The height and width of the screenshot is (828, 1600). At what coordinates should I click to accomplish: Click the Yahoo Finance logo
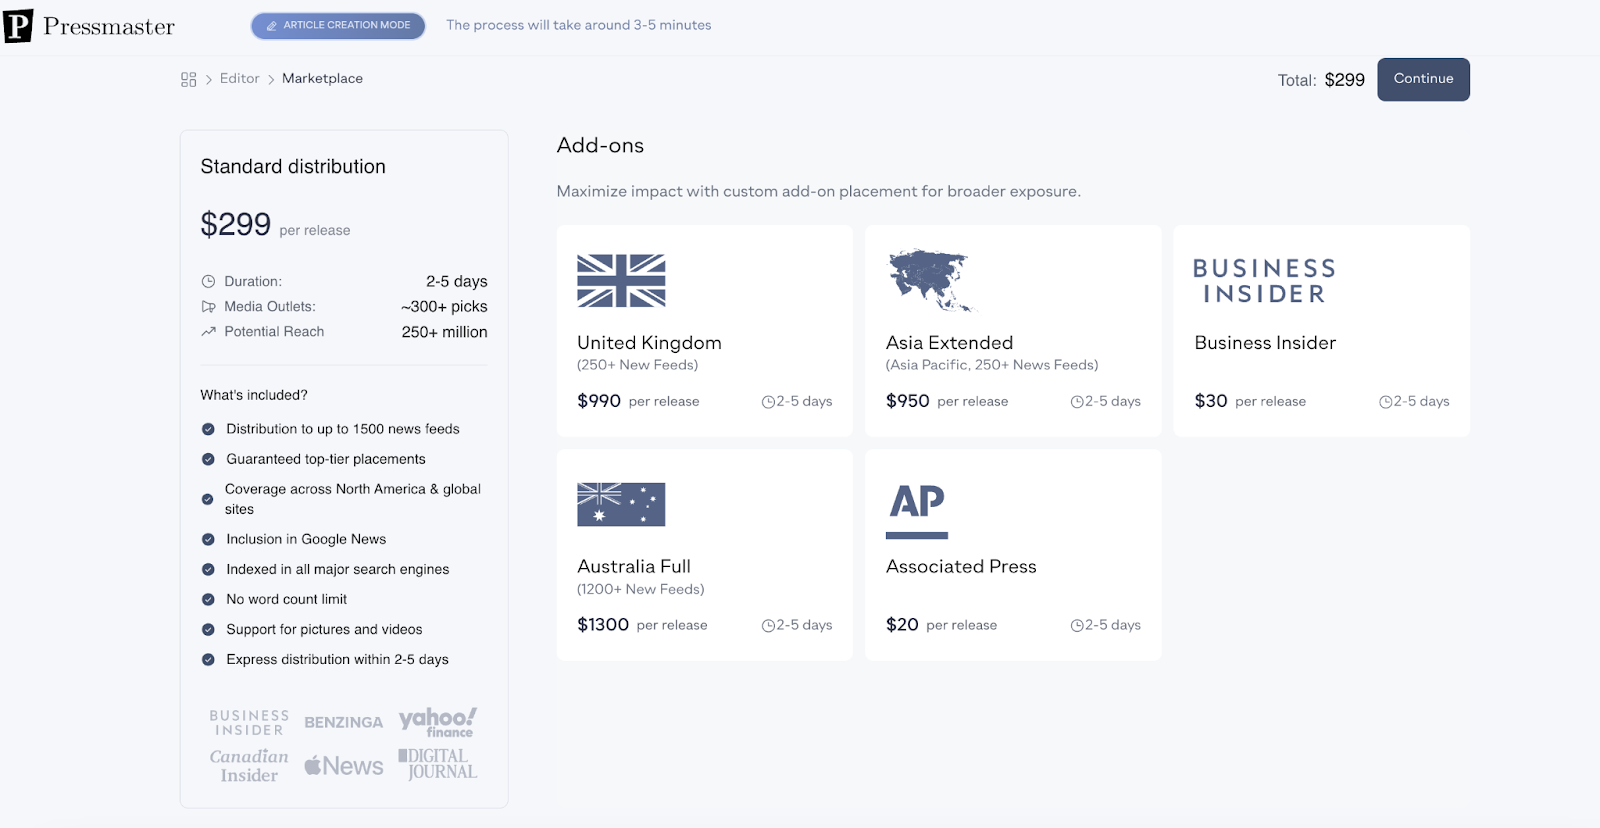(x=438, y=722)
